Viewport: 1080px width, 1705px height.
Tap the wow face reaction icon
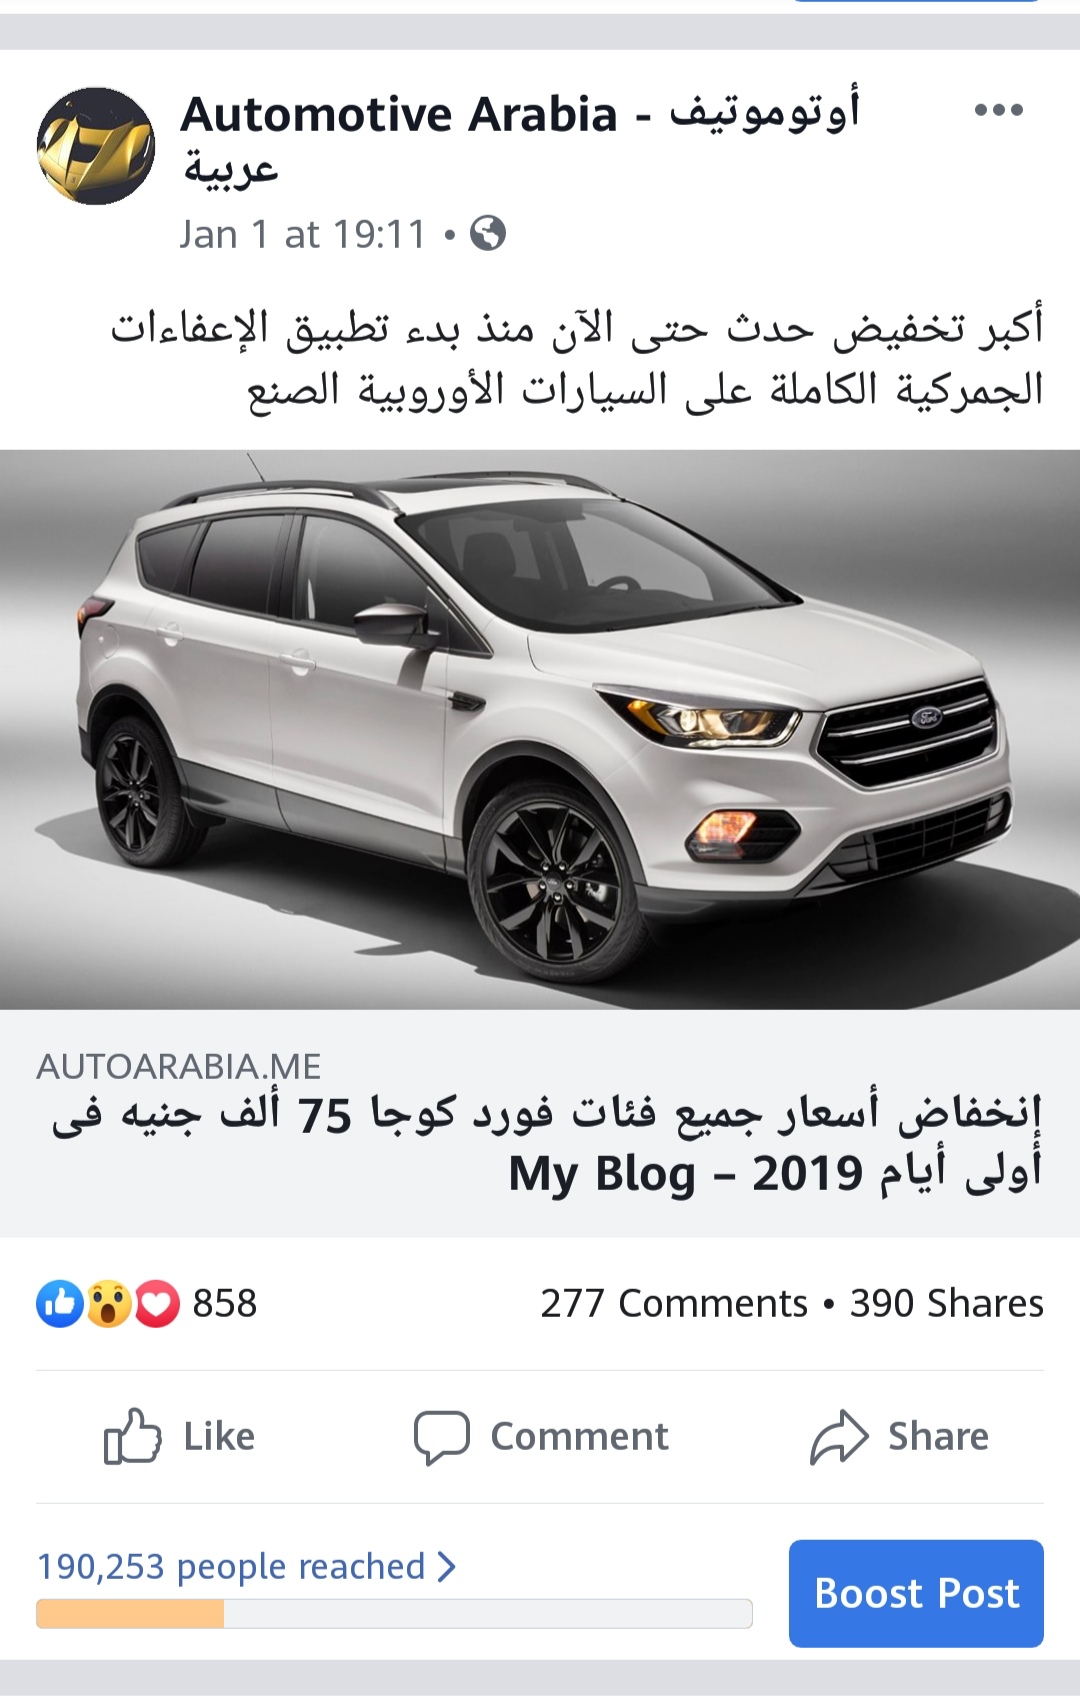click(109, 1304)
